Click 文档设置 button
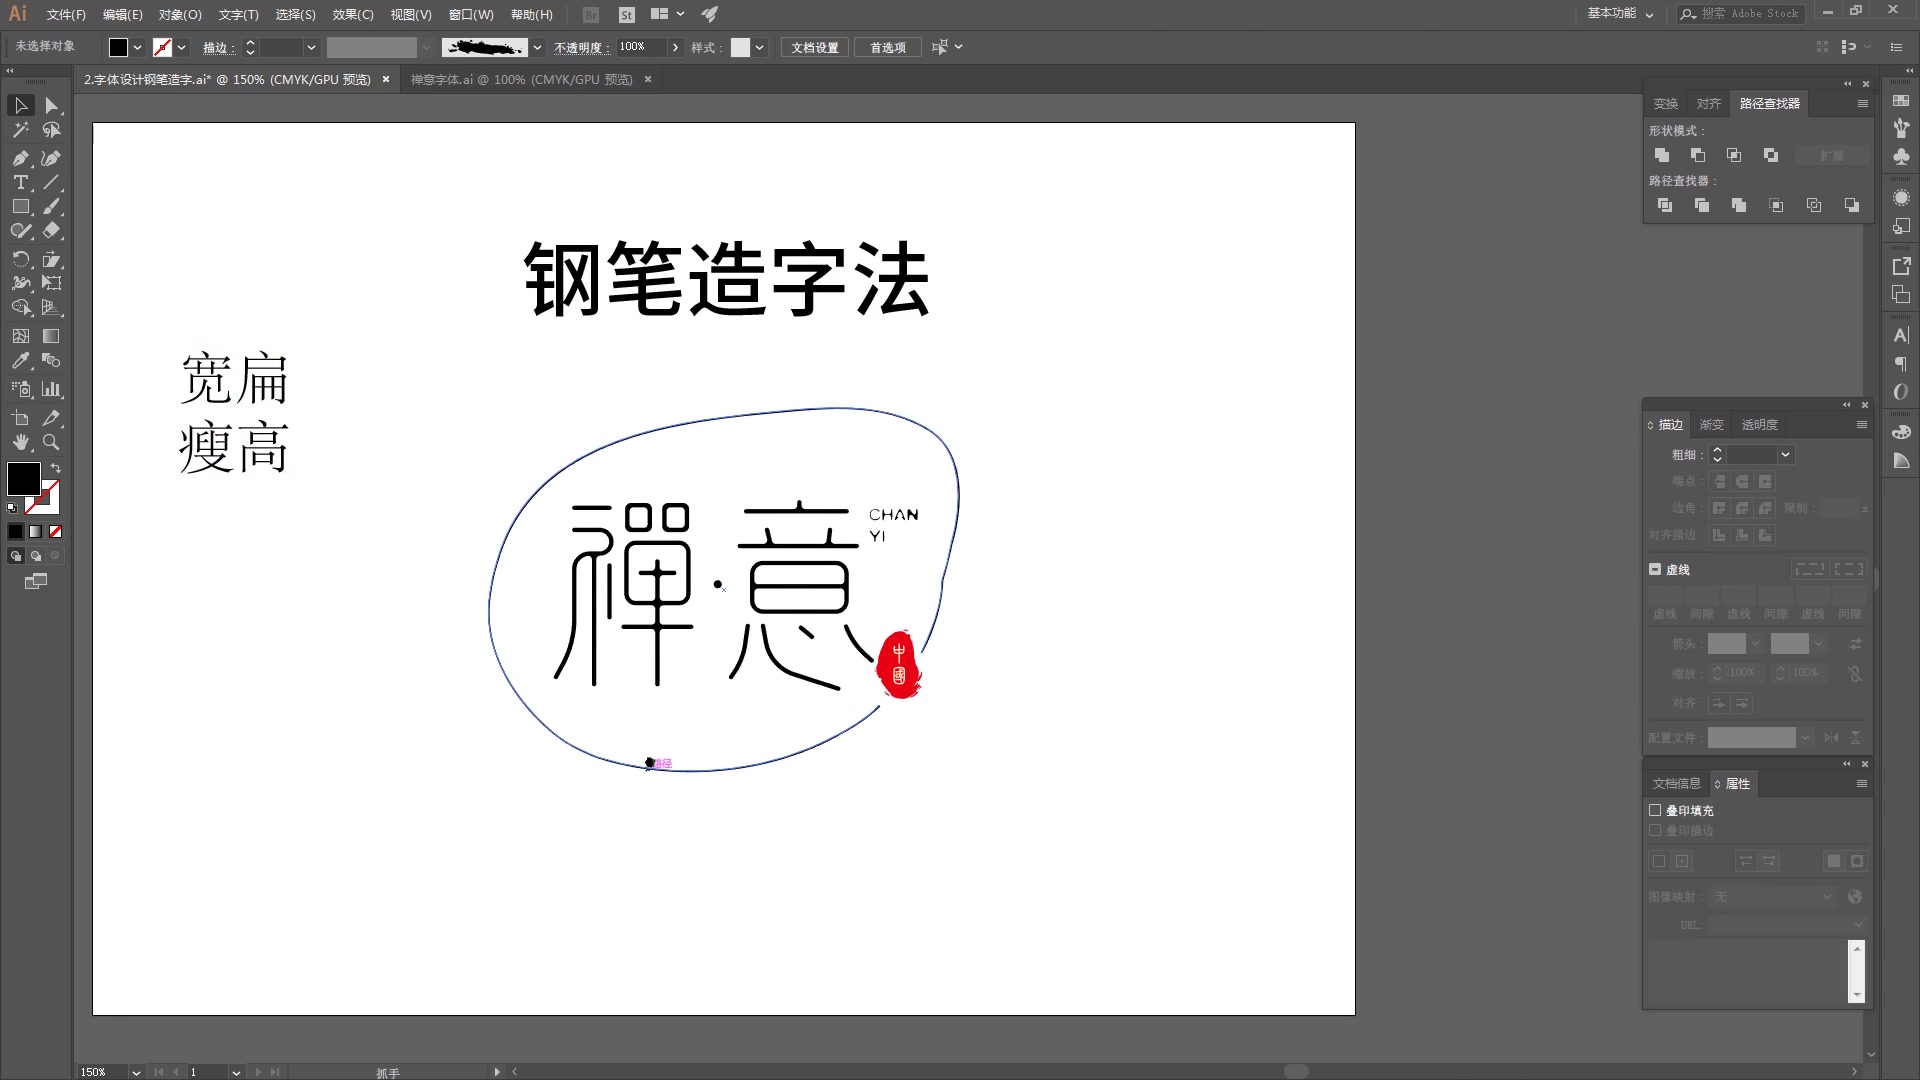 [x=814, y=47]
